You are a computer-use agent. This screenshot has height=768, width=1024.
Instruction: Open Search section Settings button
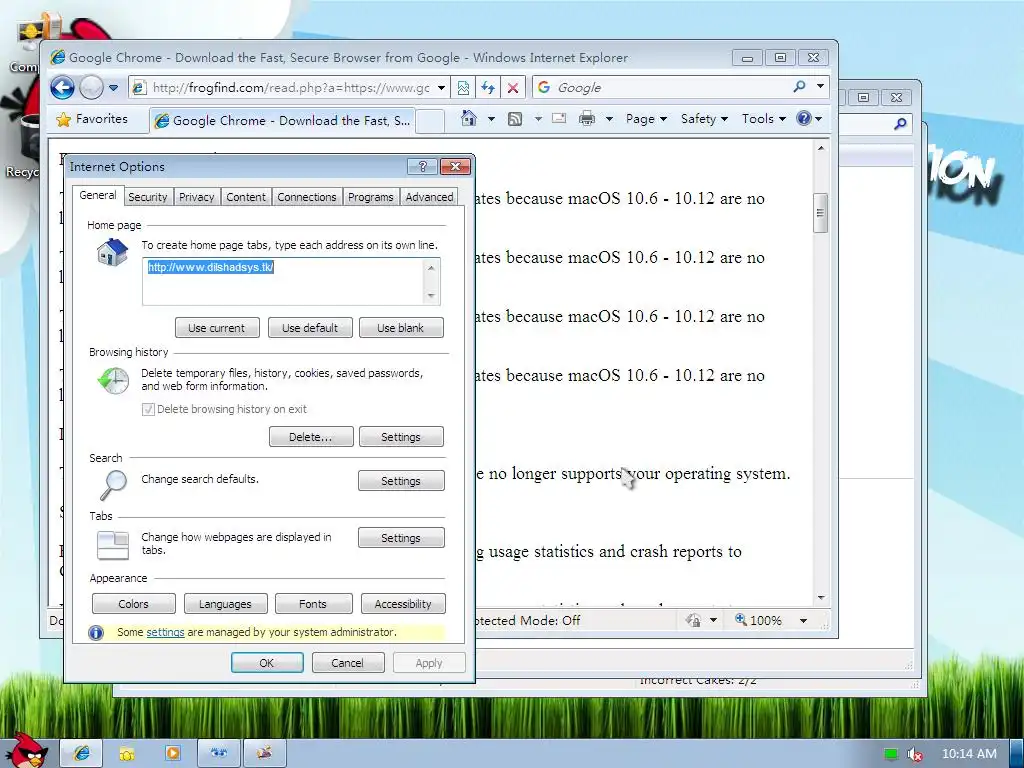[401, 481]
